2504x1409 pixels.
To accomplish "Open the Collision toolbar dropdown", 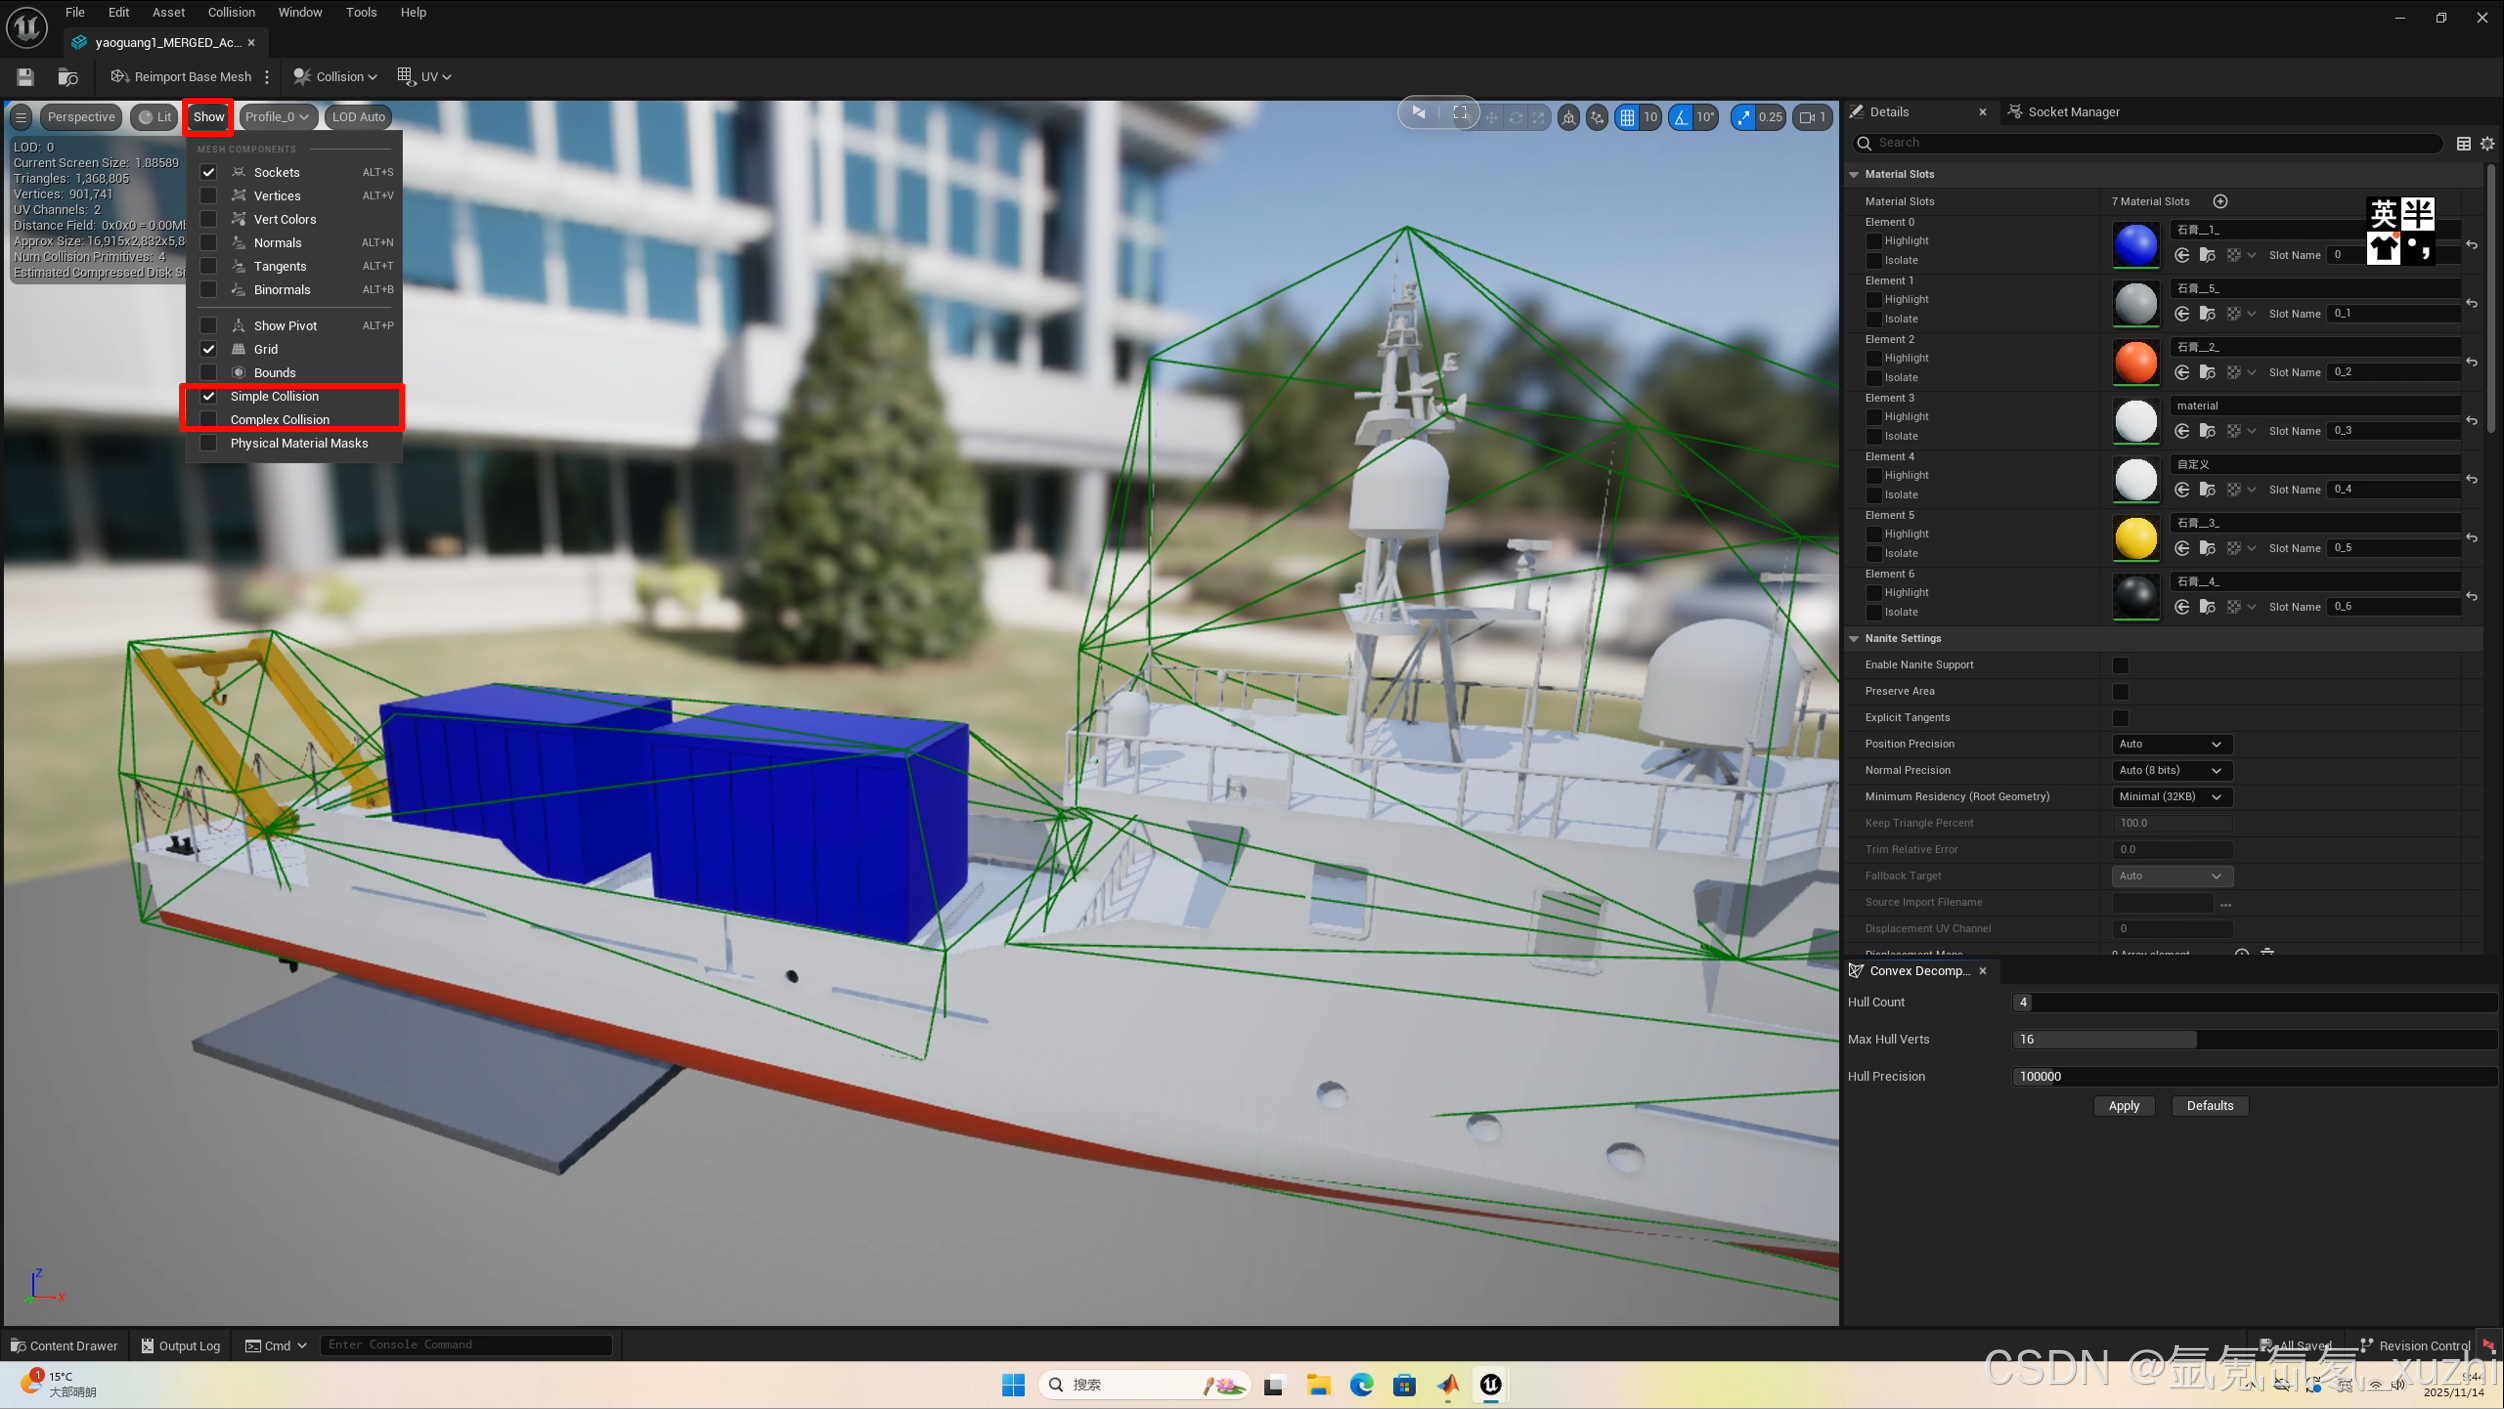I will click(335, 77).
